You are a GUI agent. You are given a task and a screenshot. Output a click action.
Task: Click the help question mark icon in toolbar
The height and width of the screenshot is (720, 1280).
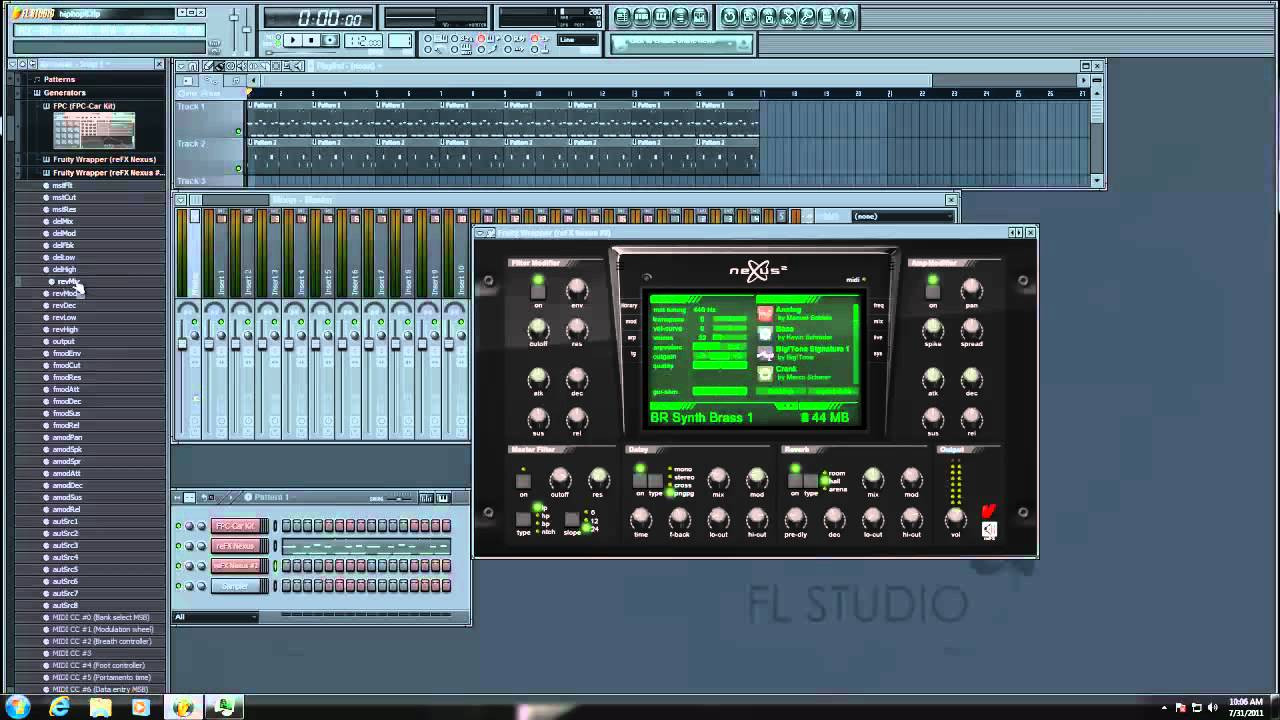point(846,17)
